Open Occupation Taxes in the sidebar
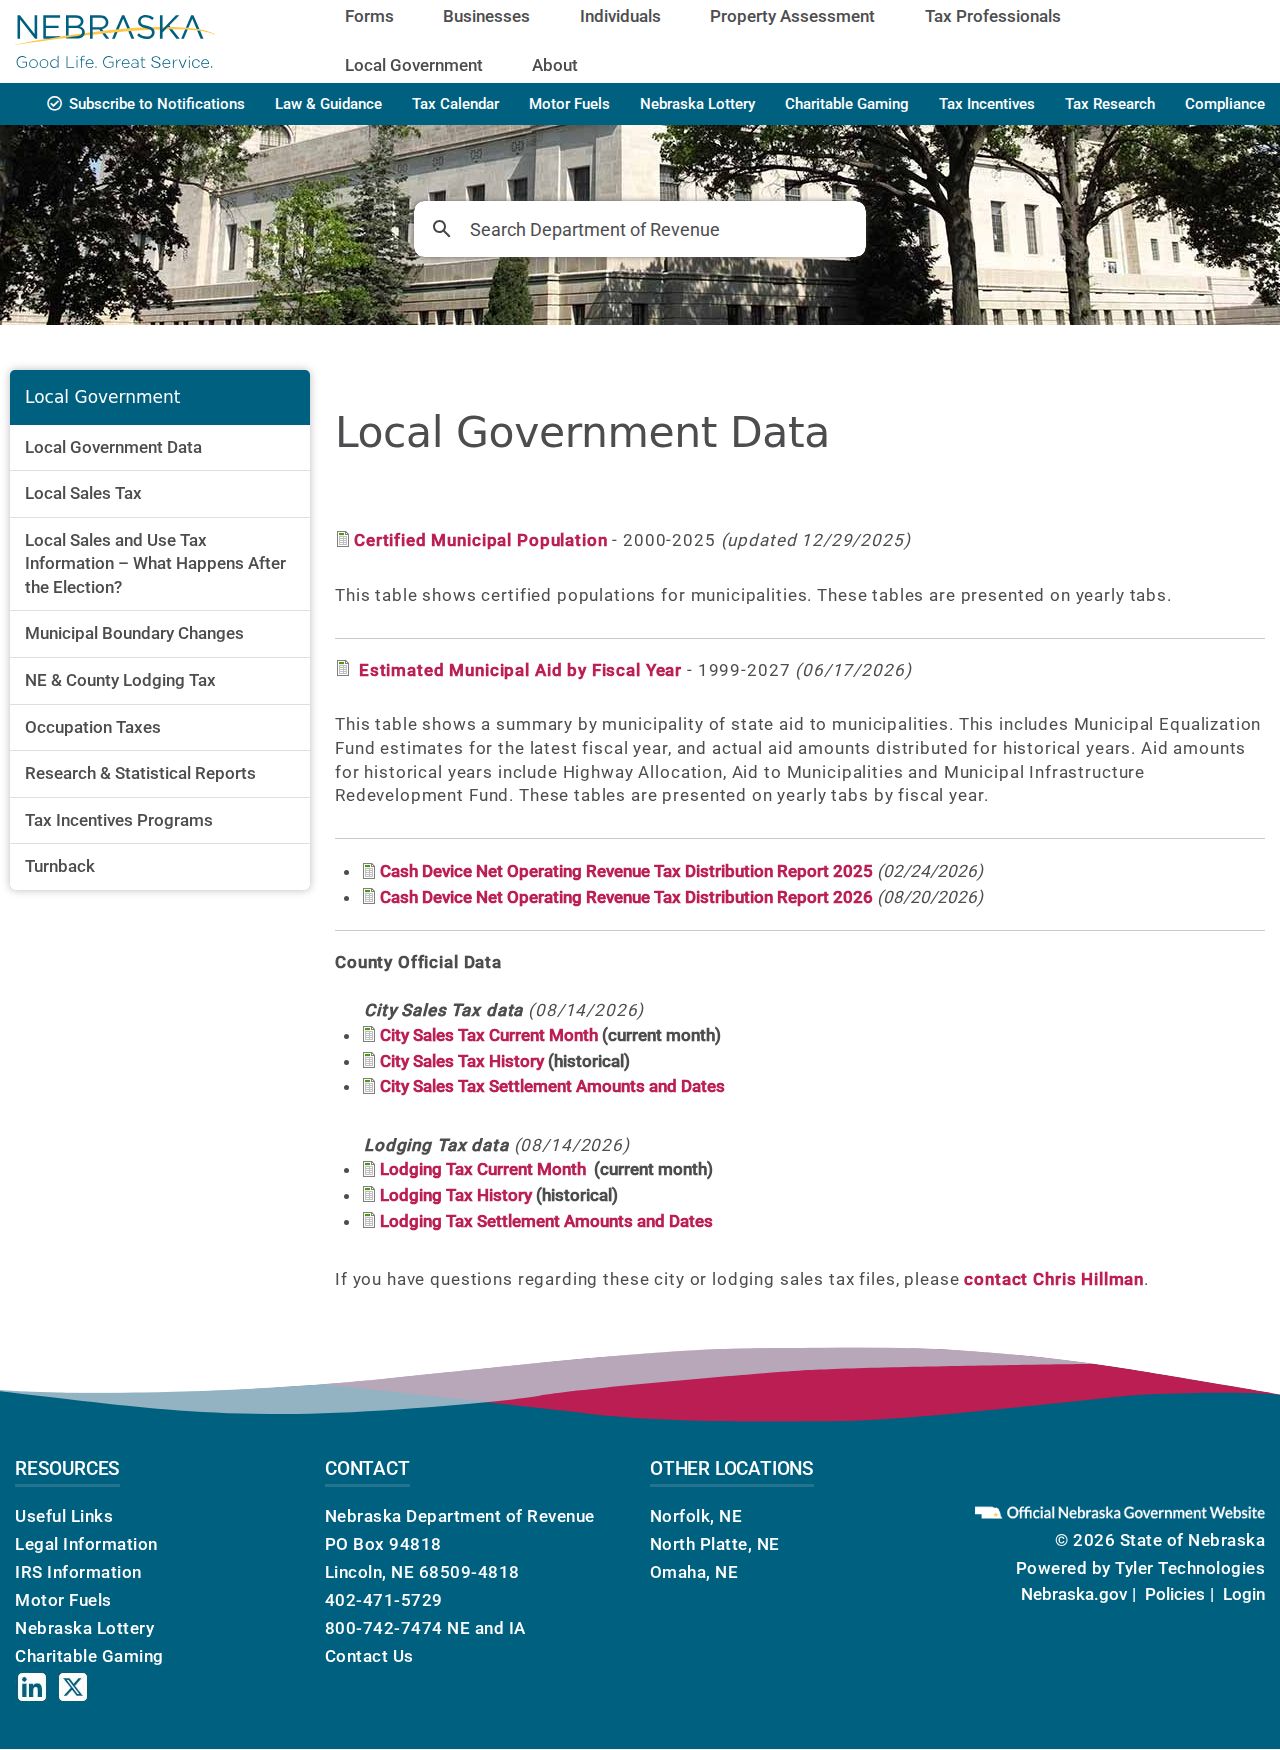The width and height of the screenshot is (1280, 1750). (x=160, y=727)
